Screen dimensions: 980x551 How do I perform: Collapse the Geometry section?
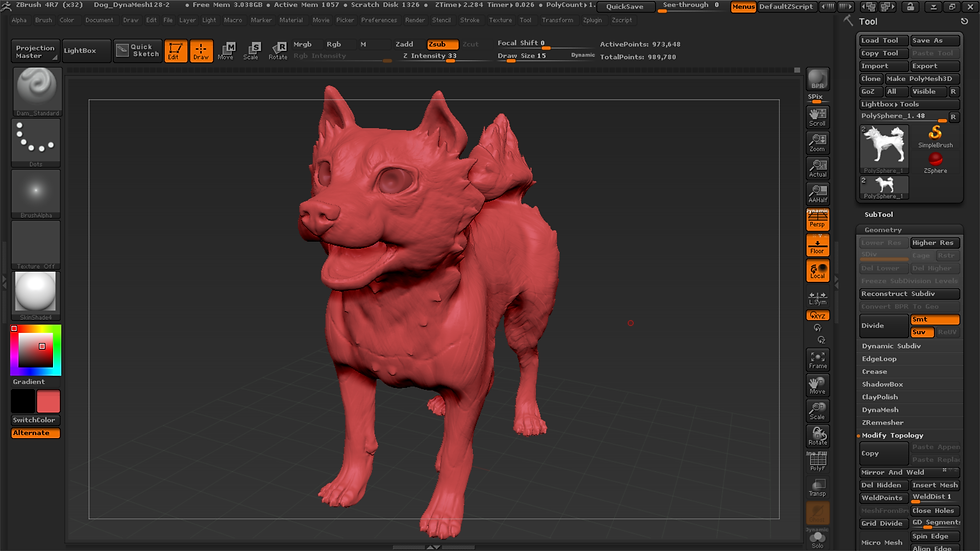click(x=882, y=230)
